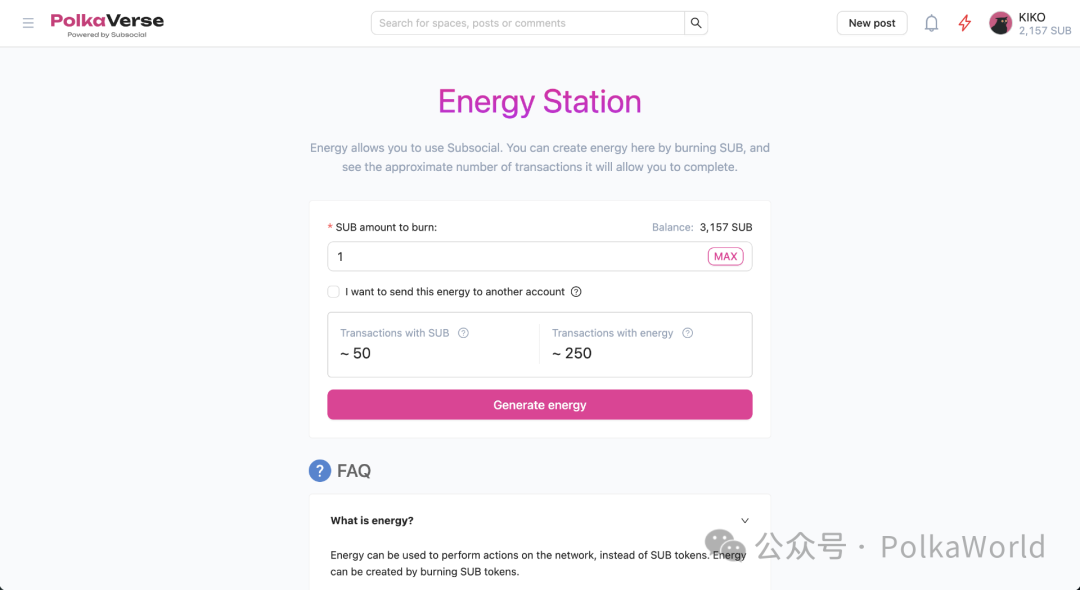Click the red energy lightning icon
This screenshot has width=1080, height=590.
(965, 23)
